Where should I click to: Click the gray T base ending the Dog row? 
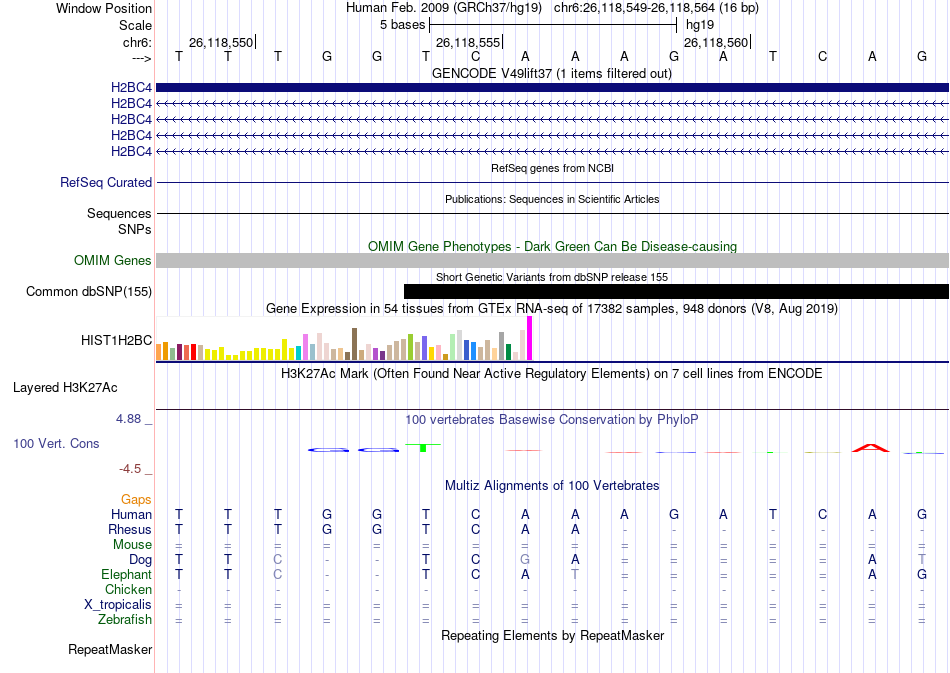coord(922,560)
